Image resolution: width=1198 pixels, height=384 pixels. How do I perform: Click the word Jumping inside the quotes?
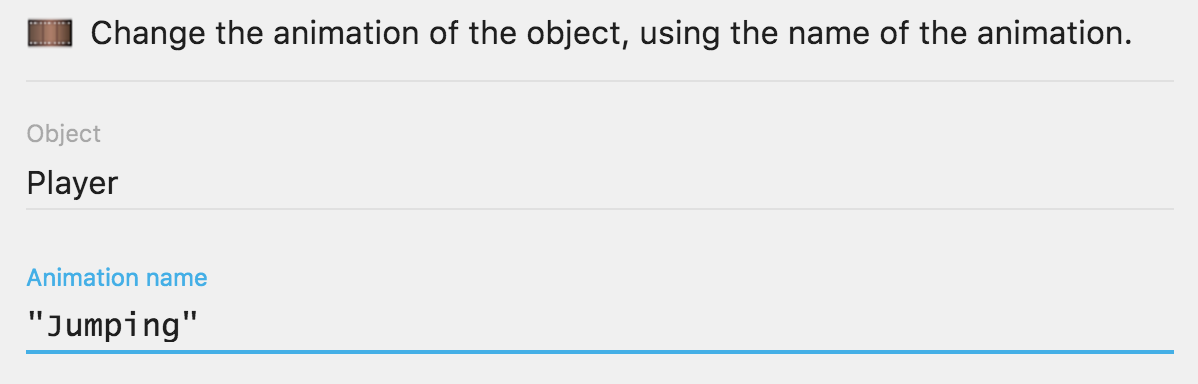click(x=113, y=328)
